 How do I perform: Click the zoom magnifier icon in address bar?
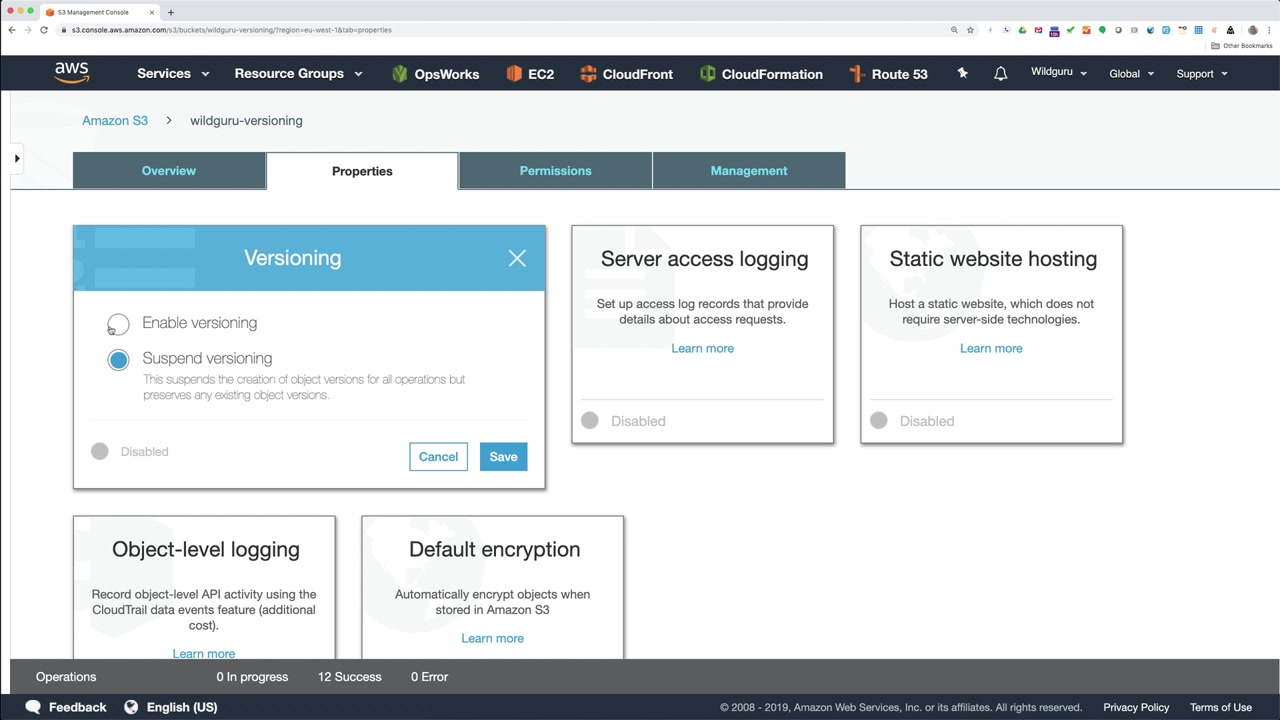tap(954, 30)
